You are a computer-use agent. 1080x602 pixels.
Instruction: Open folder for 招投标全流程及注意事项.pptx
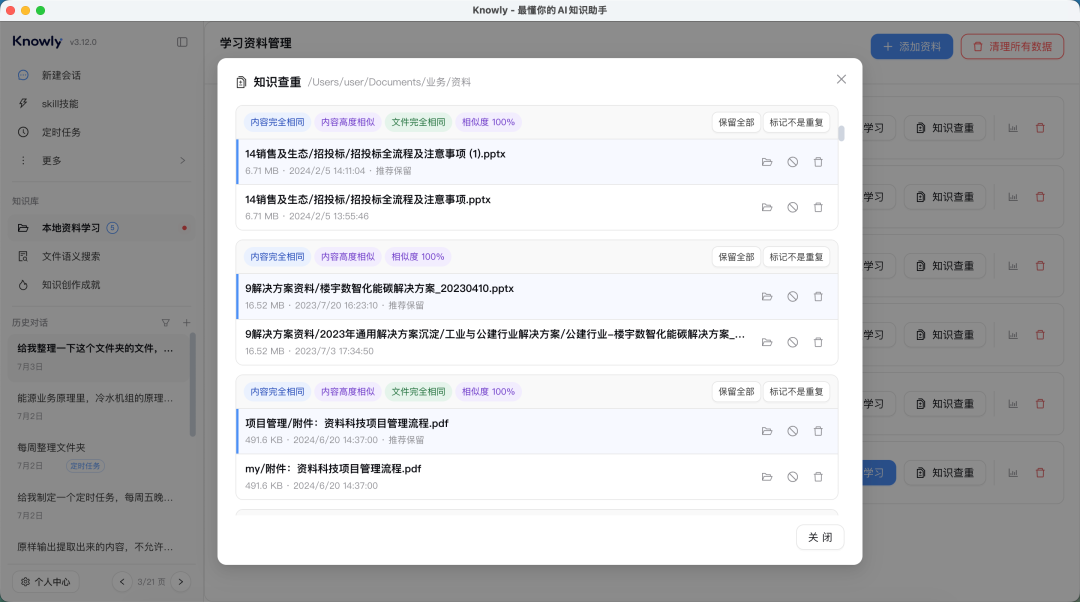[x=767, y=207]
